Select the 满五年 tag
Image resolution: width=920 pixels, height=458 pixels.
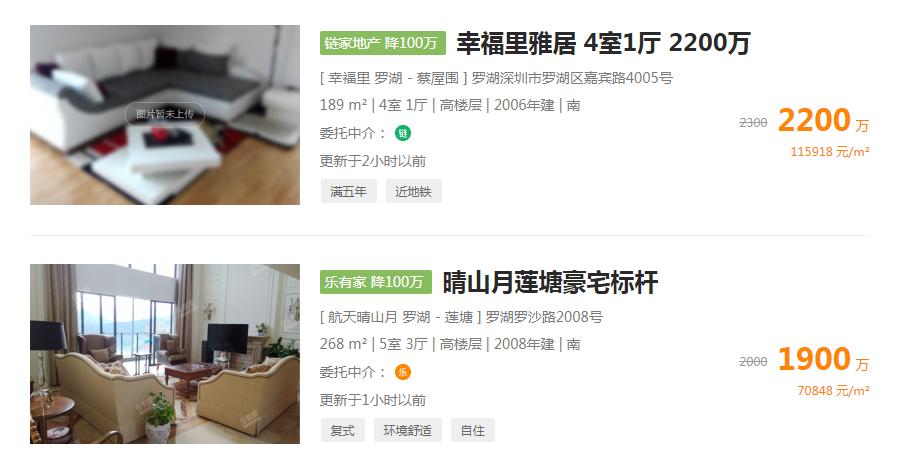[x=349, y=191]
